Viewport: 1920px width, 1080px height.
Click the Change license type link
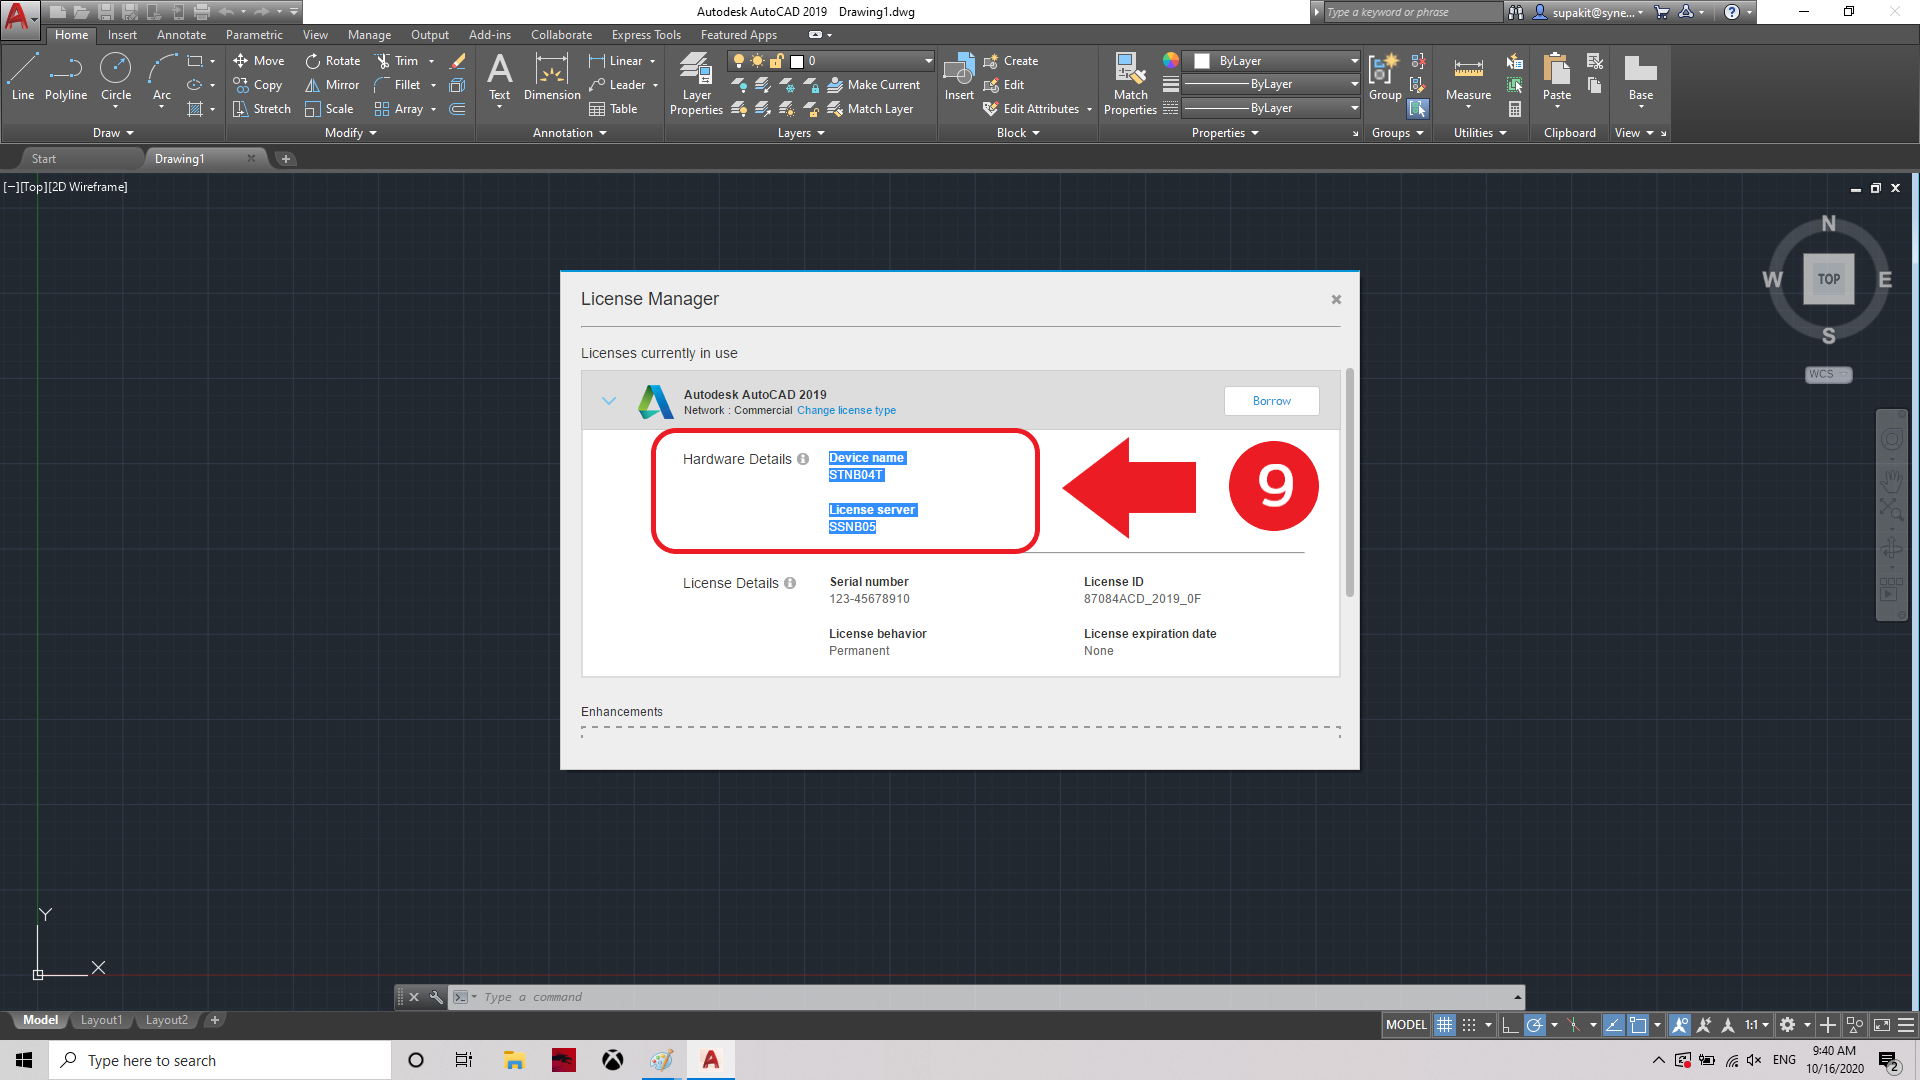[x=846, y=411]
